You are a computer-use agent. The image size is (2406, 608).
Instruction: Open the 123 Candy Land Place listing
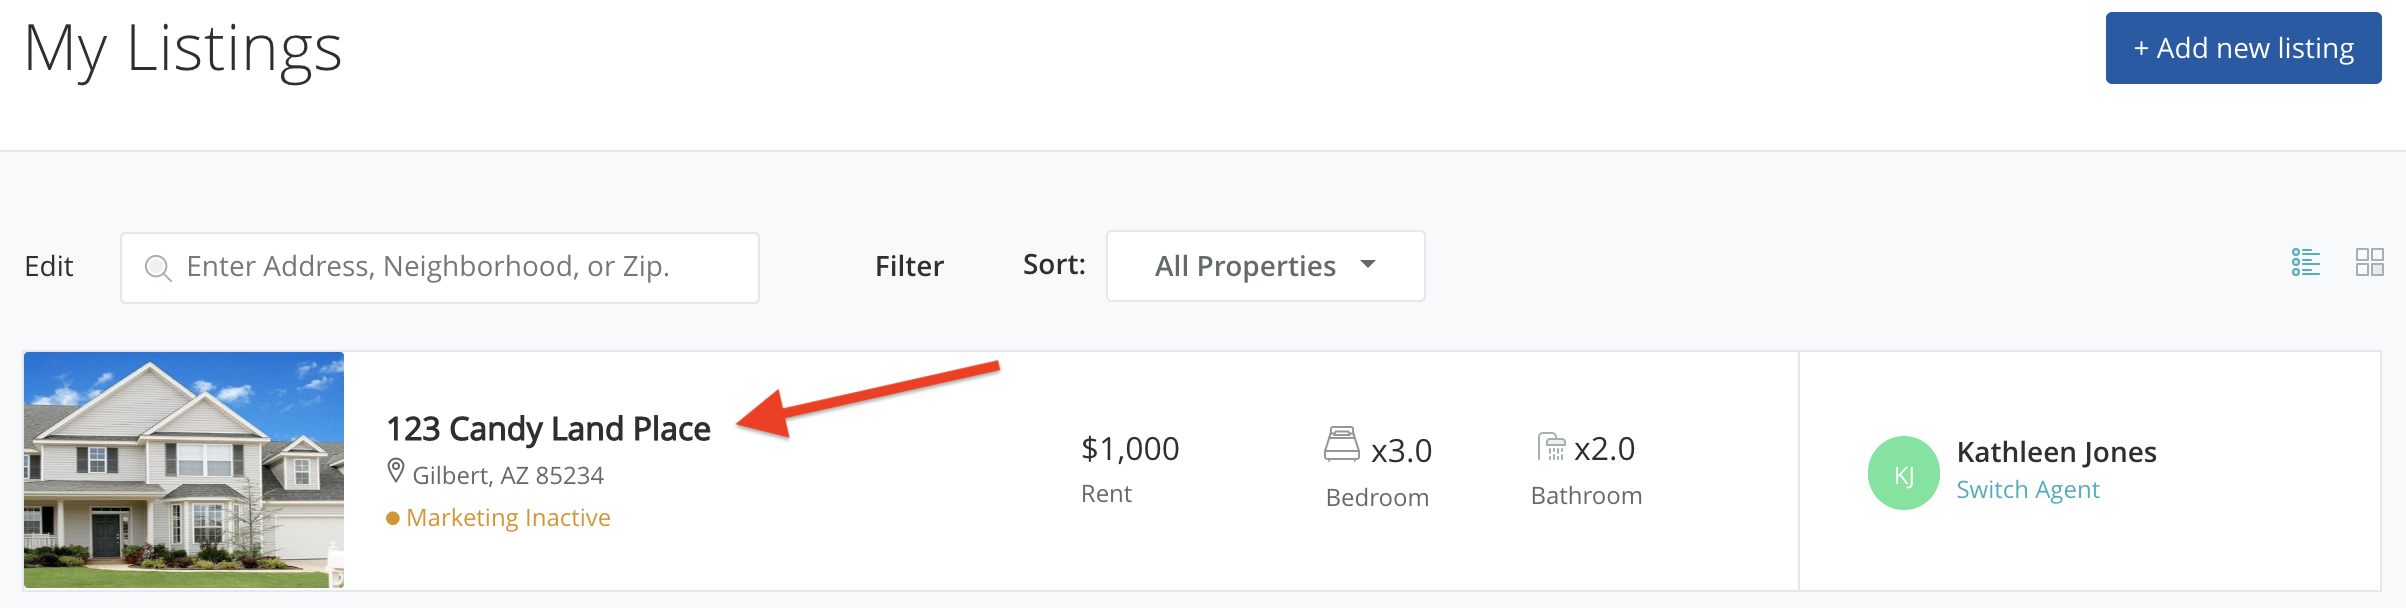548,429
